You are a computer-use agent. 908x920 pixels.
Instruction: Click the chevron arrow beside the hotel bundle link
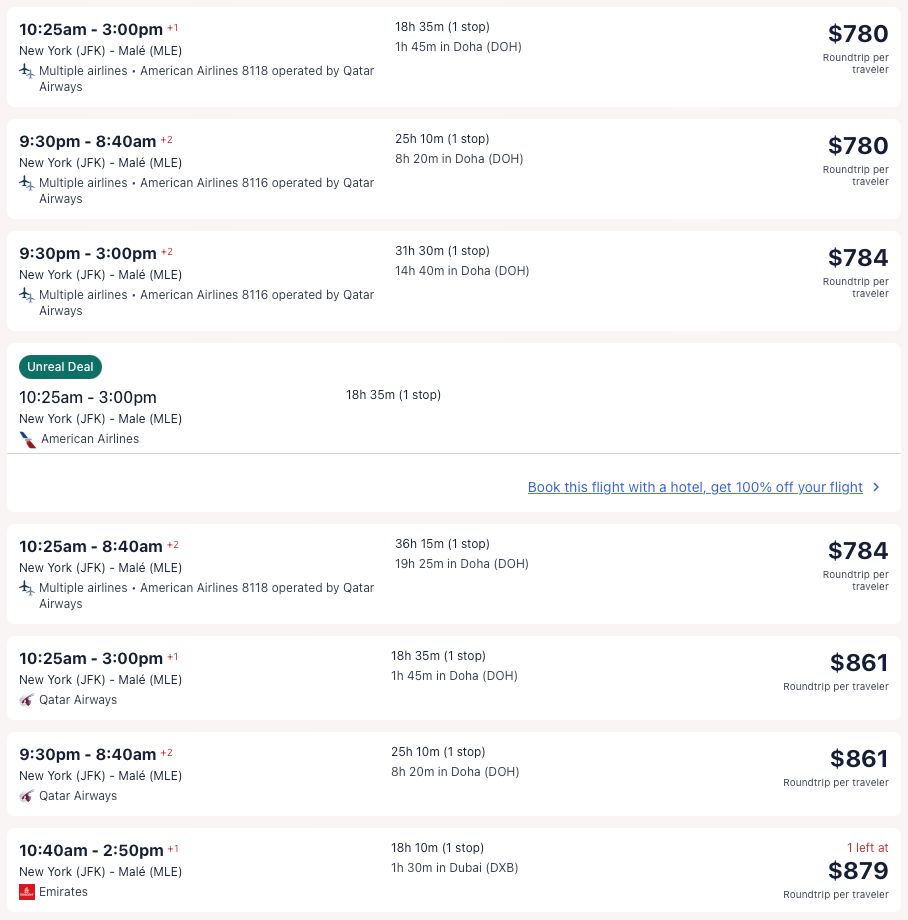click(876, 487)
